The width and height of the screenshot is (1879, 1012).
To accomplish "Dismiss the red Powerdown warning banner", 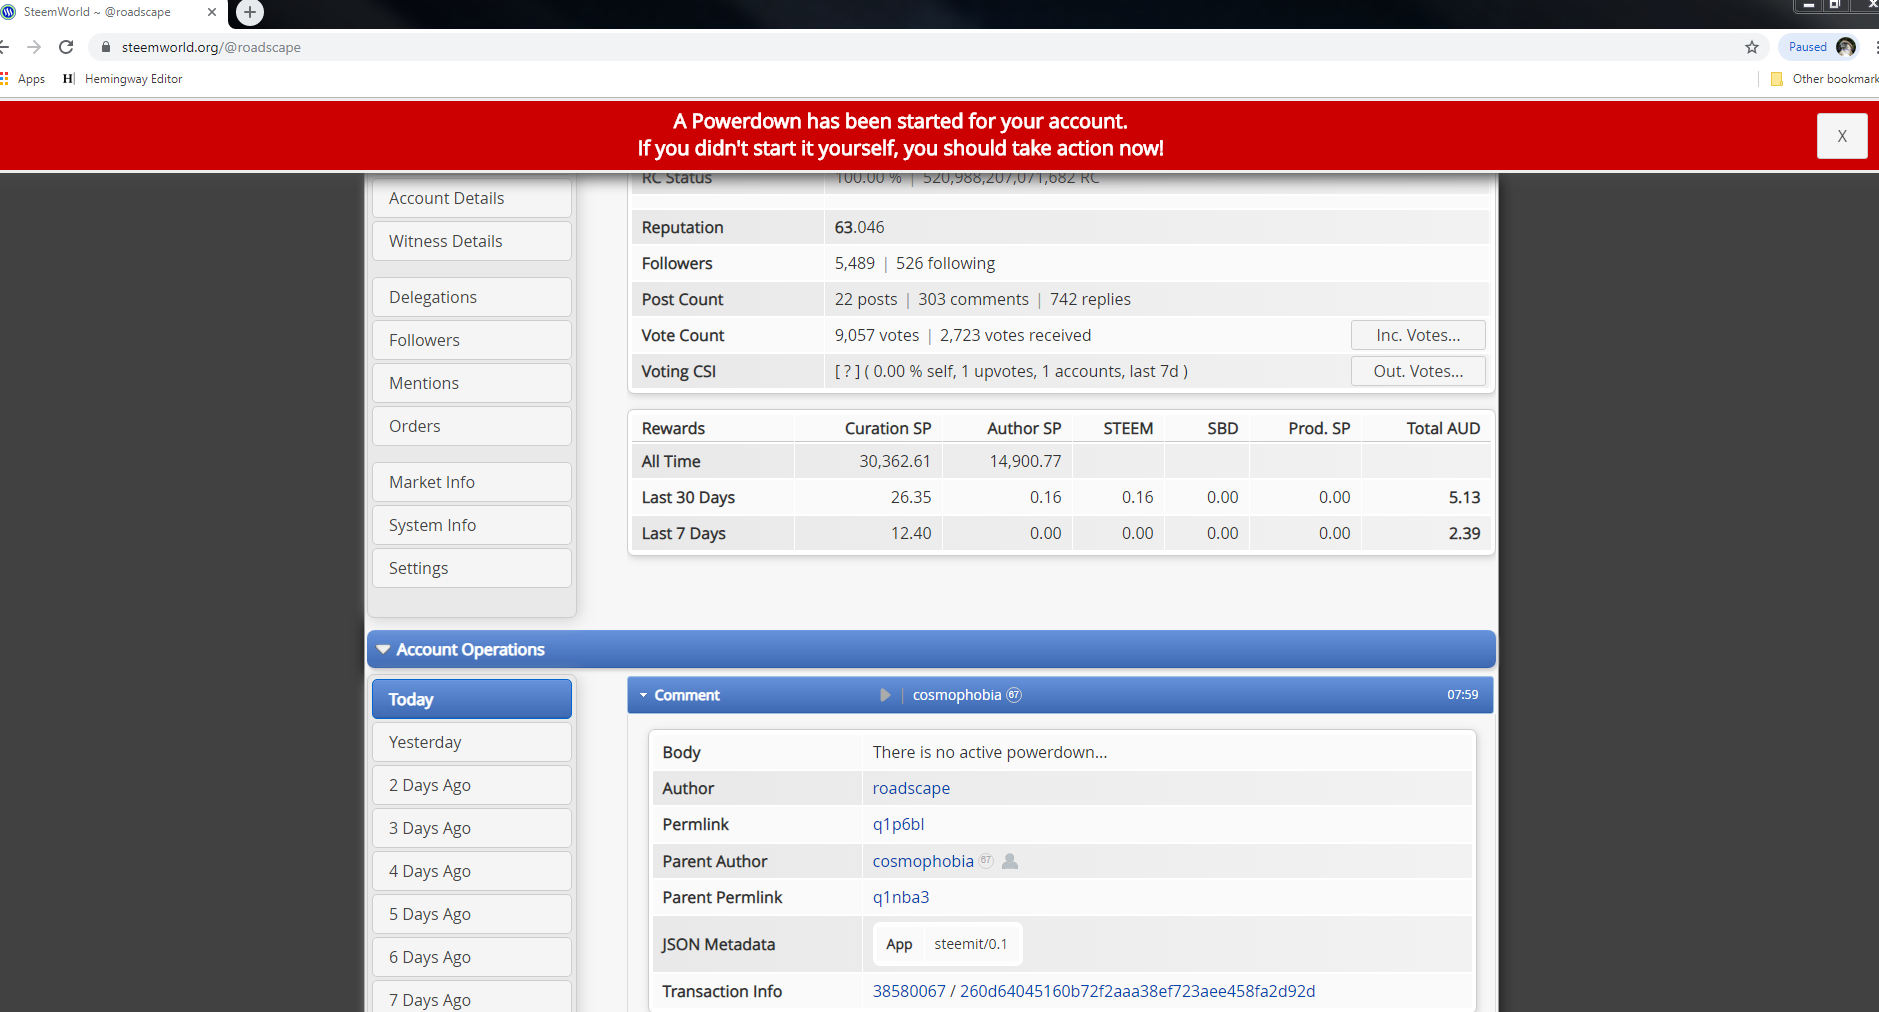I will [1842, 136].
